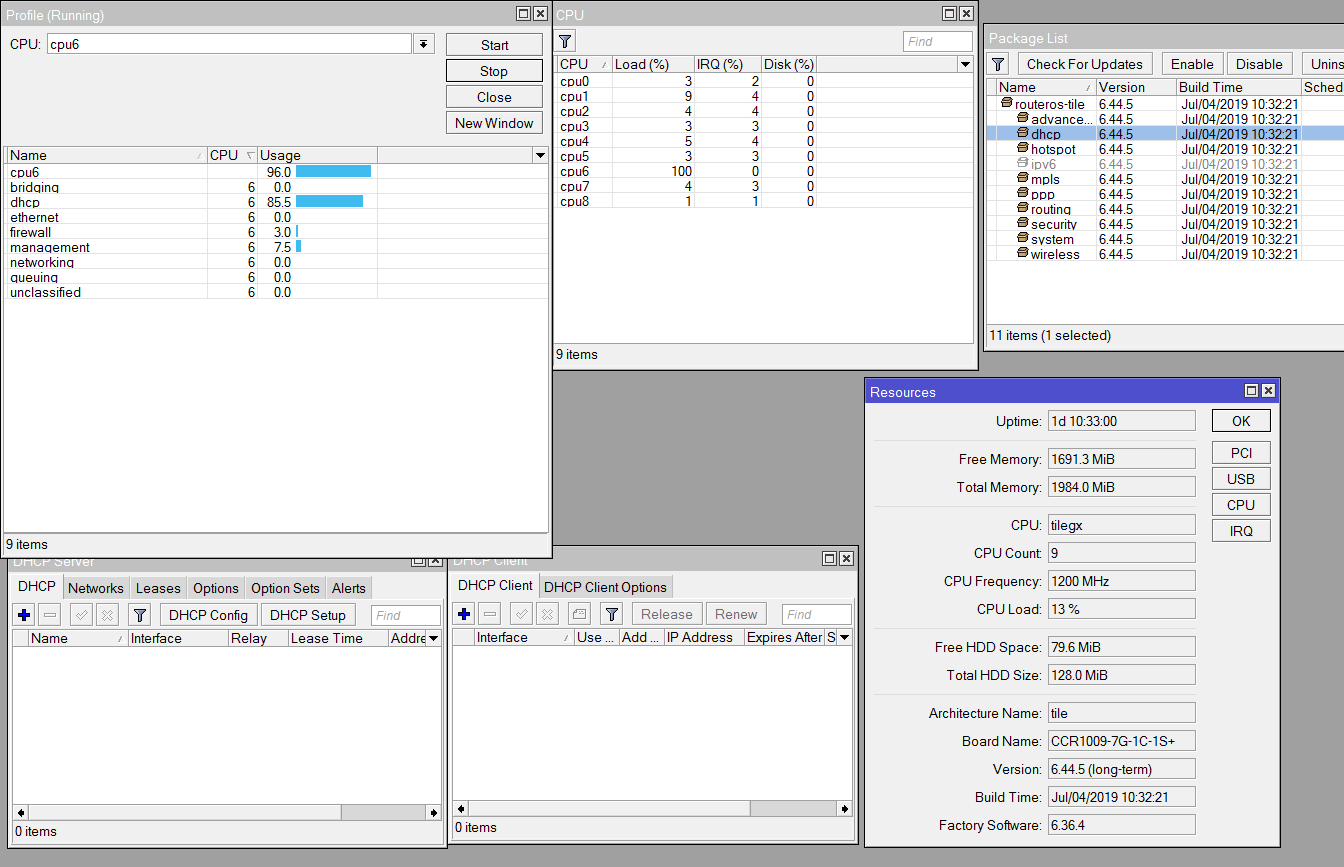Screen dimensions: 1344x867
Task: Select the dhcp row in Profile table
Action: click(x=277, y=202)
